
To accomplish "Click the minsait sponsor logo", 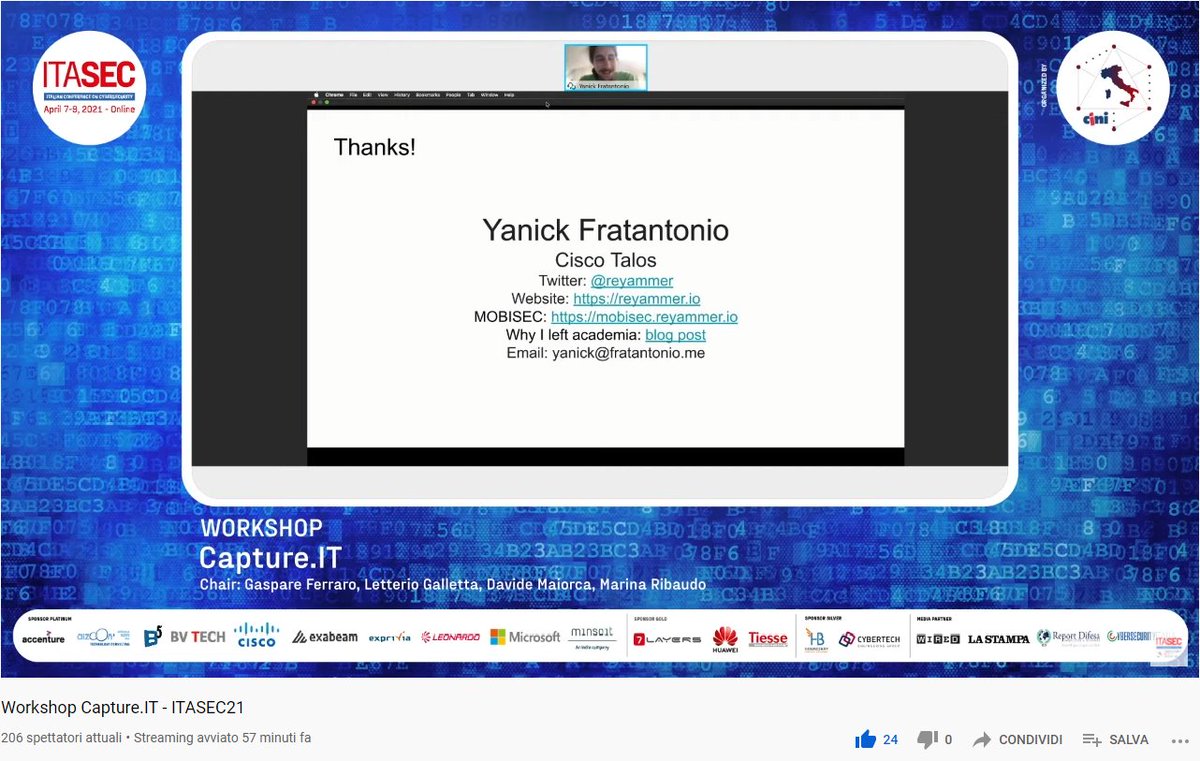I will 593,637.
